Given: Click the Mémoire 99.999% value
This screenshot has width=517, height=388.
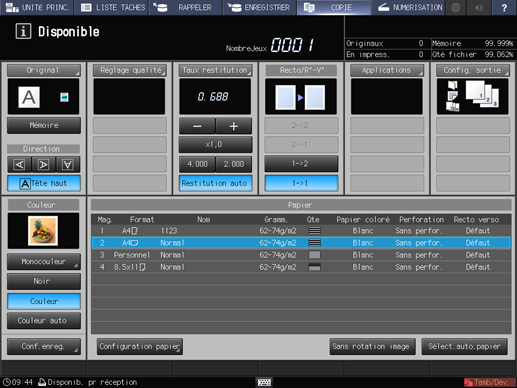Looking at the screenshot, I should pos(499,43).
